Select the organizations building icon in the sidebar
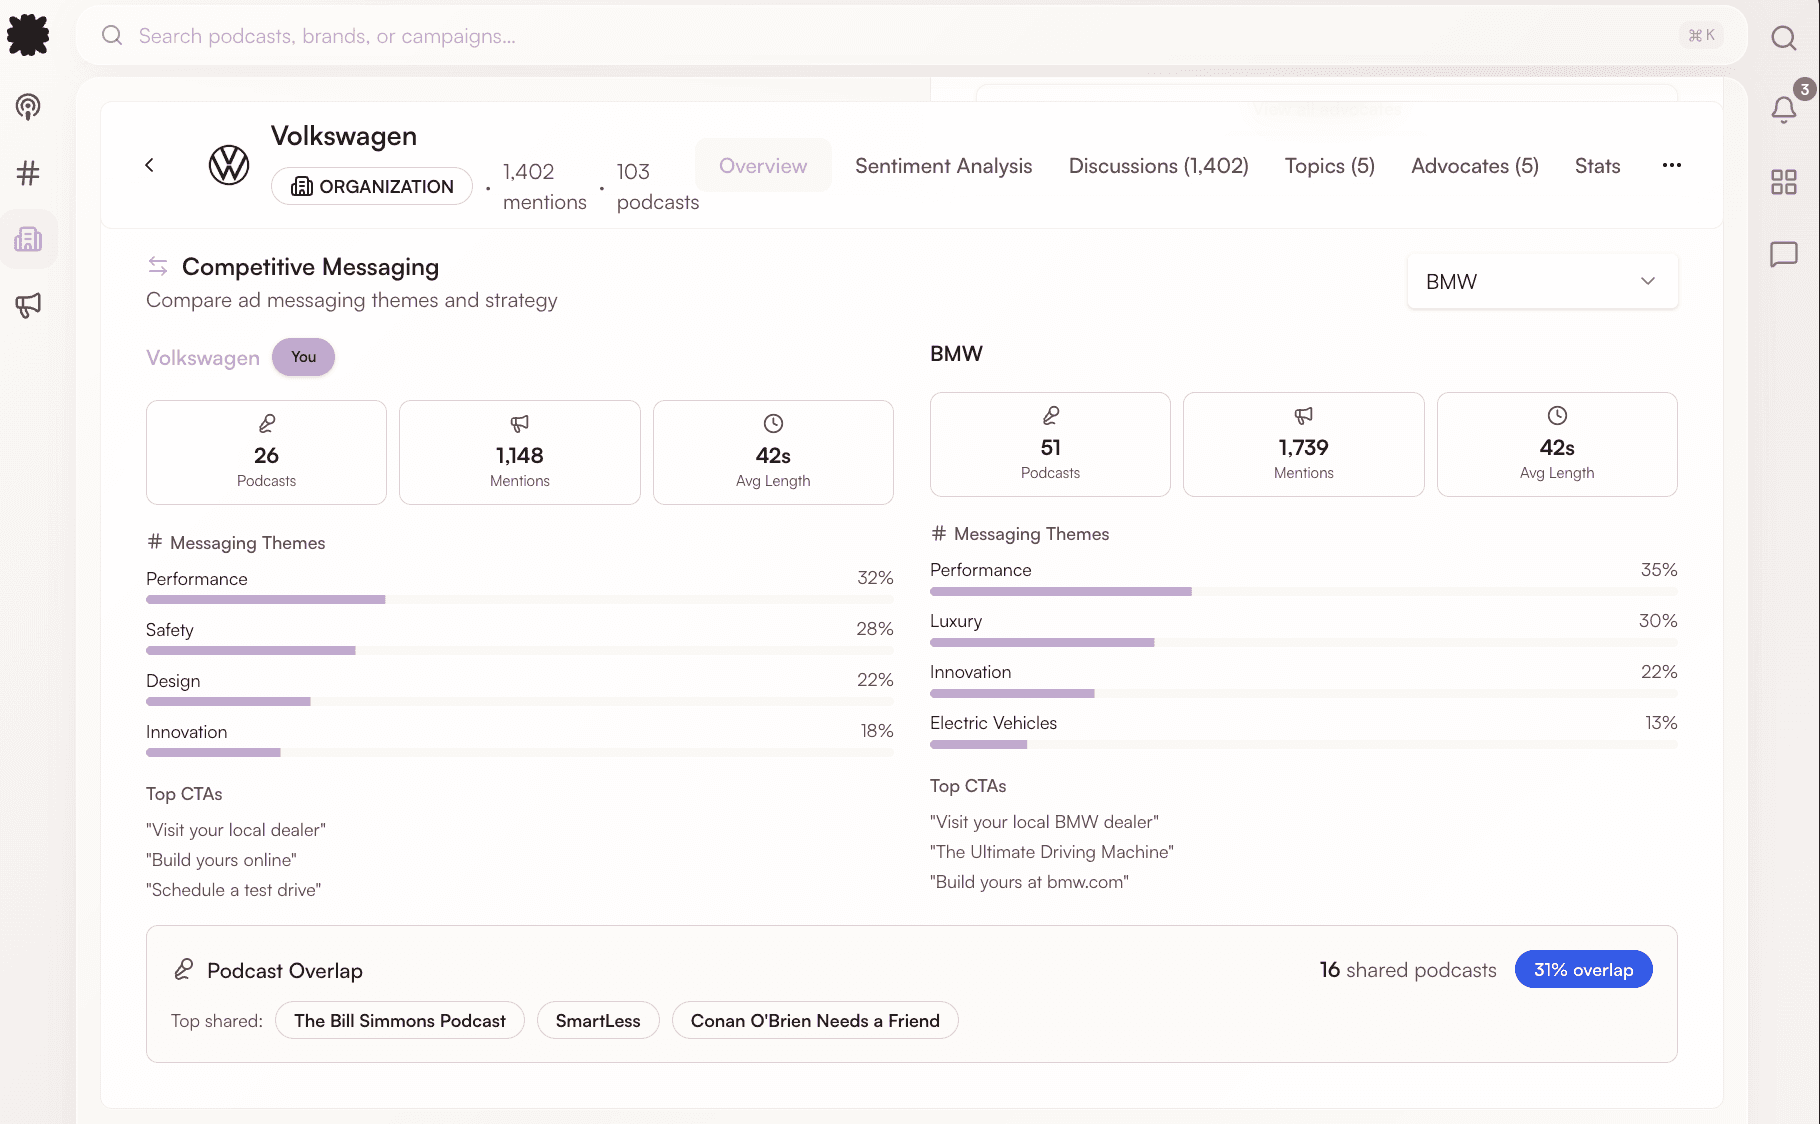 28,239
